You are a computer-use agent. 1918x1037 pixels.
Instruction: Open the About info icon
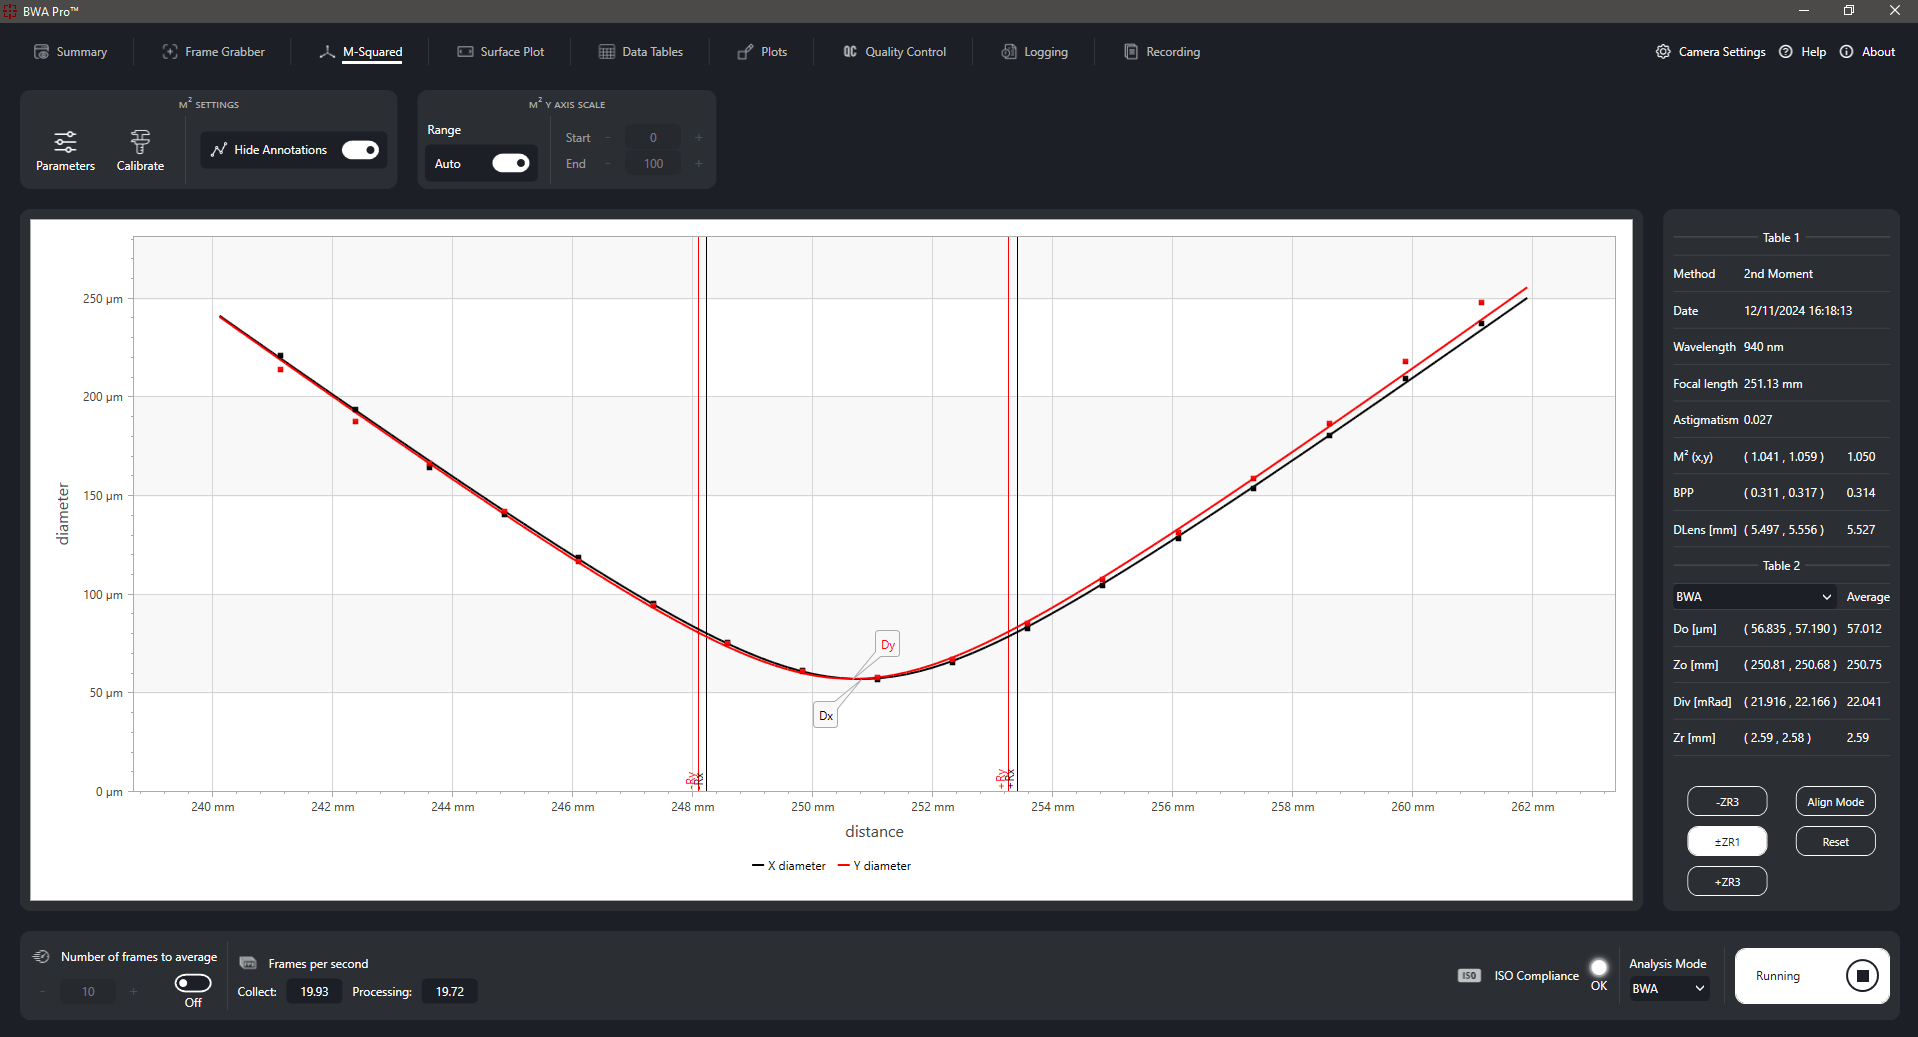click(x=1846, y=52)
